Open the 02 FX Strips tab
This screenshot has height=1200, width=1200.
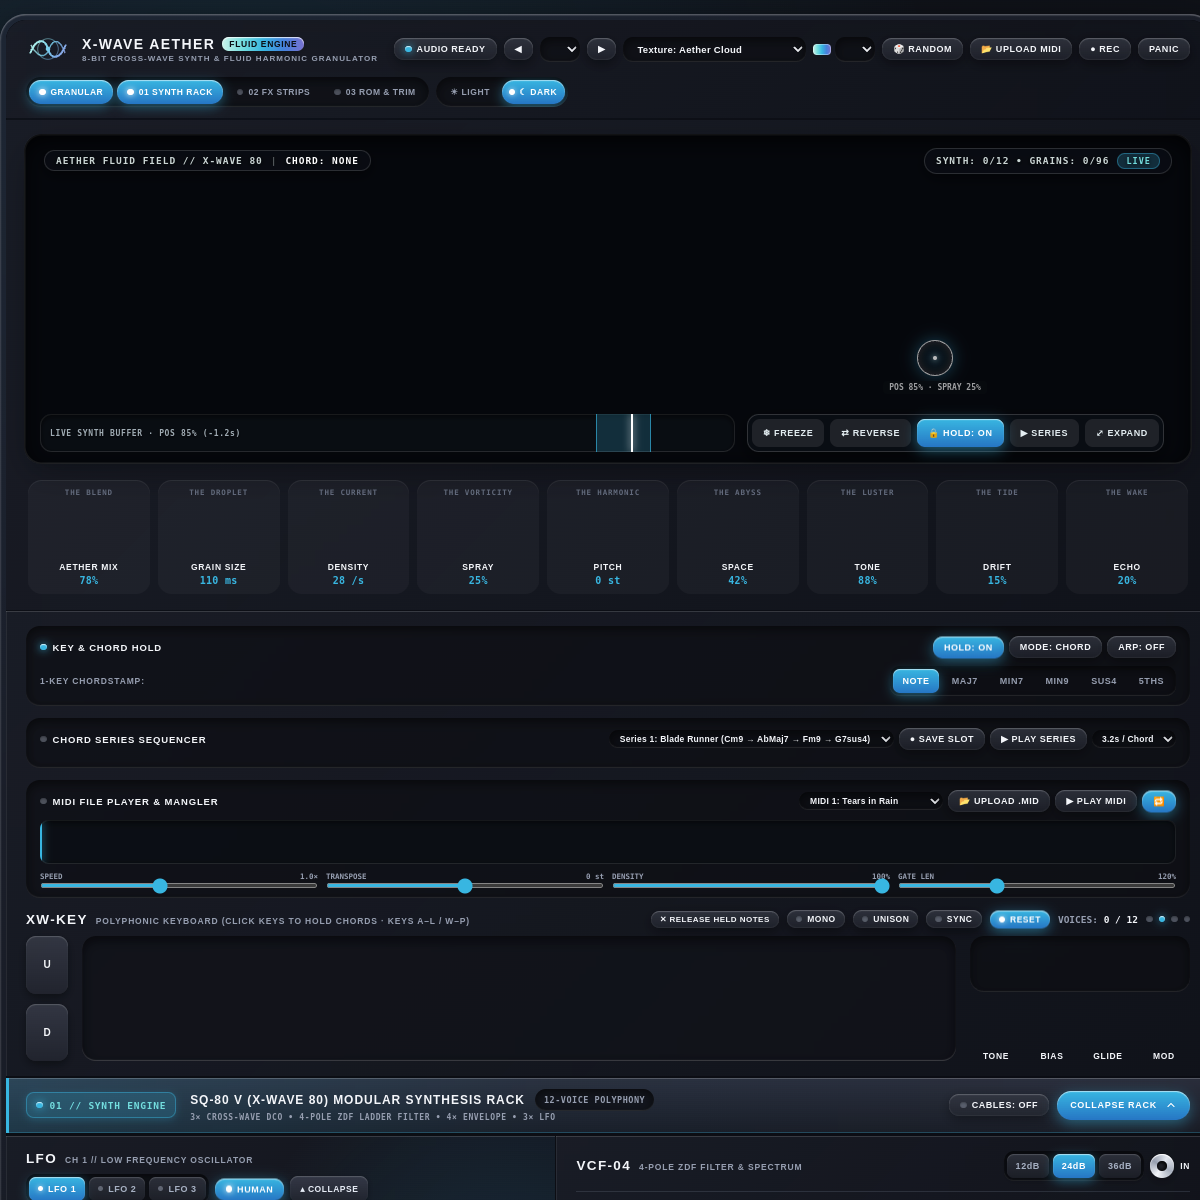[x=273, y=92]
